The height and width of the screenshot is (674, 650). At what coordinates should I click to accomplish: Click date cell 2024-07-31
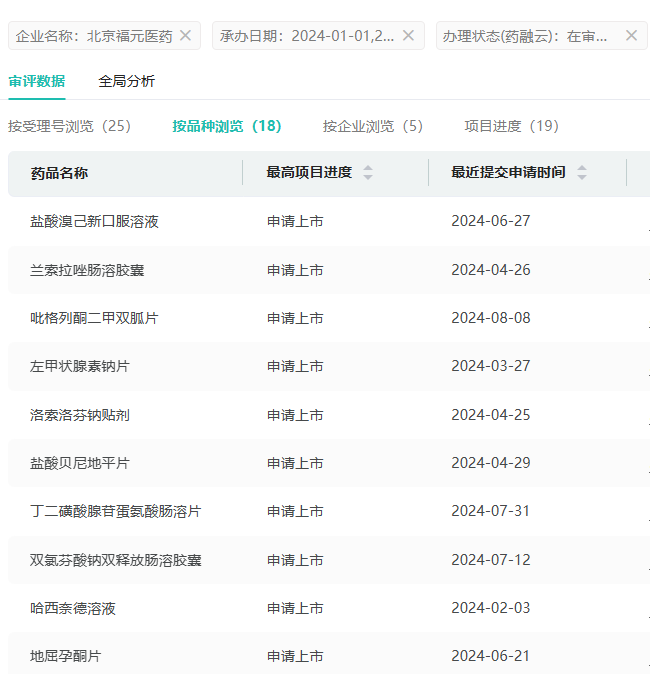click(x=491, y=511)
